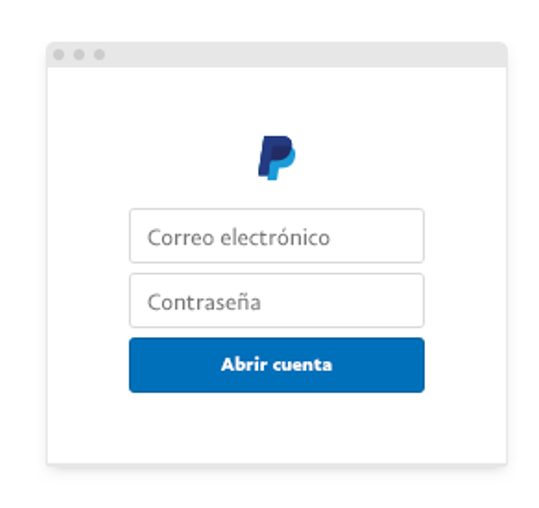Click the left edge of the blue Abrir cuenta button
Image resolution: width=539 pixels, height=508 pixels.
pos(138,365)
